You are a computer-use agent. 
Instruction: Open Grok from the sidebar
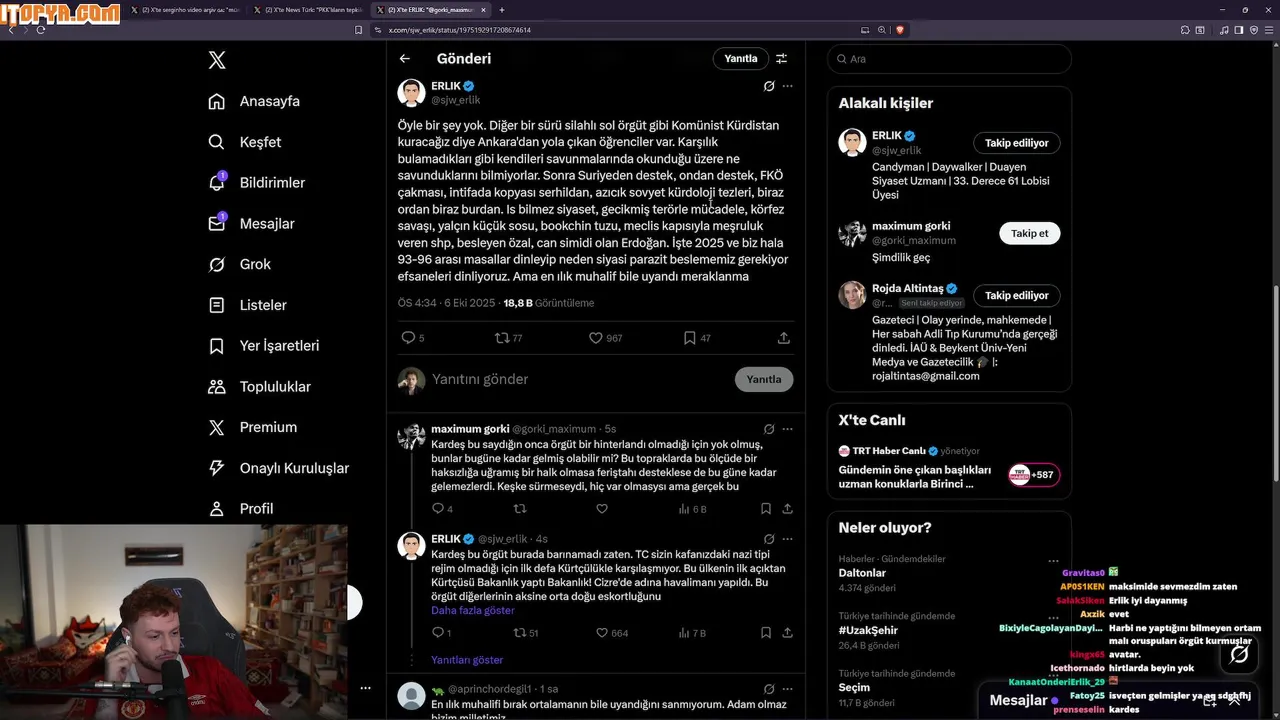pos(240,264)
